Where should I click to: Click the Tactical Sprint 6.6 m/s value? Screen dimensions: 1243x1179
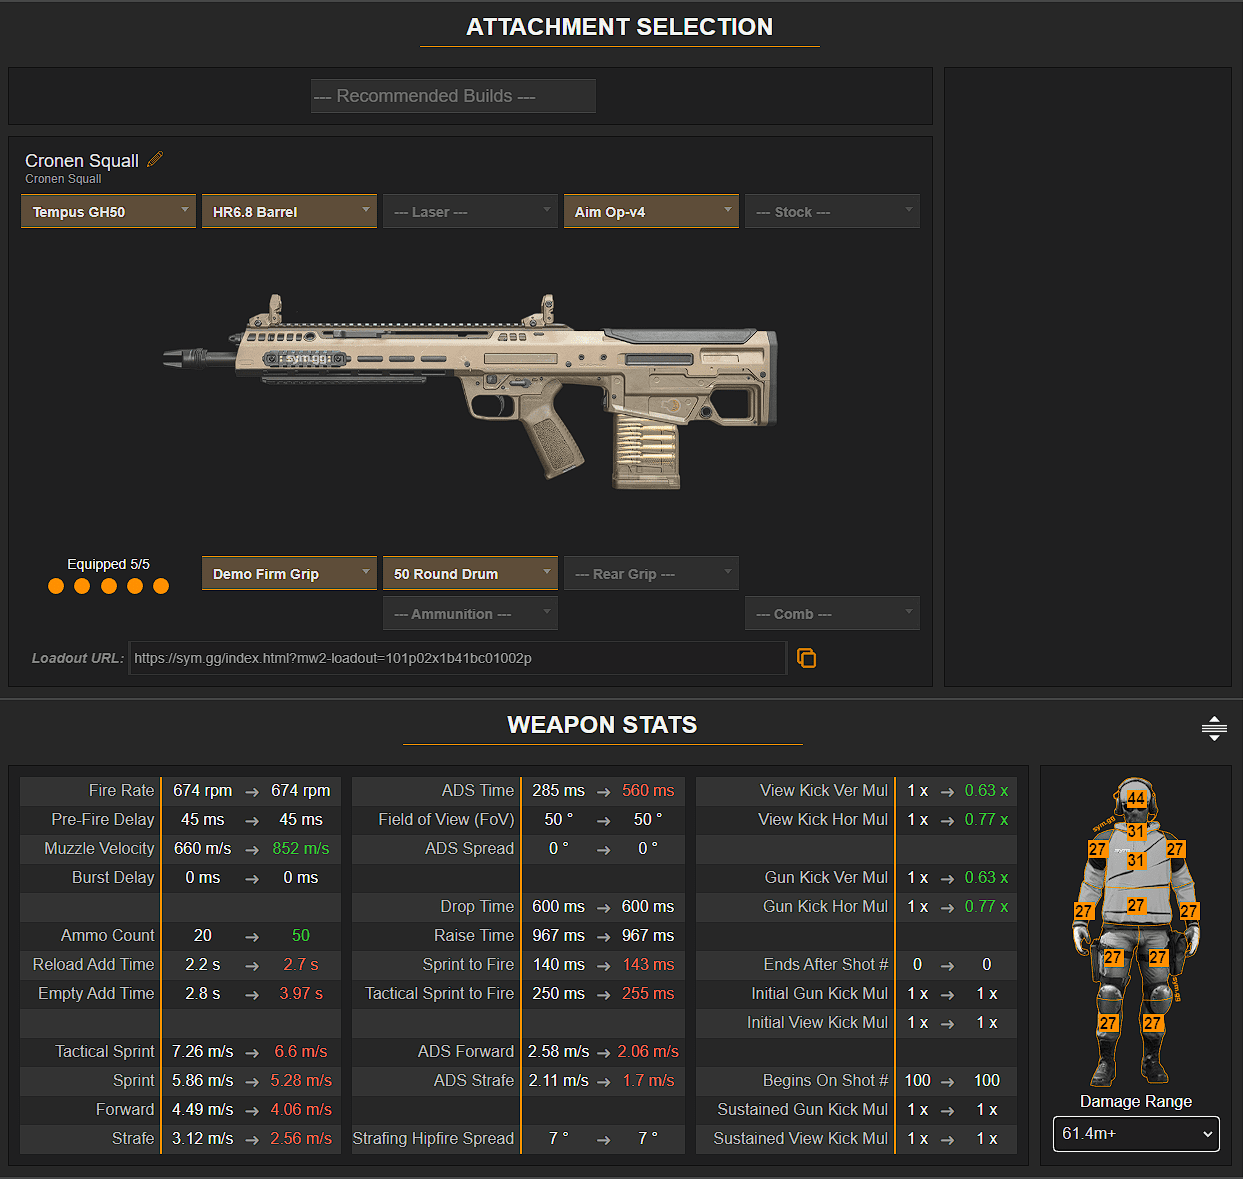coord(300,1051)
